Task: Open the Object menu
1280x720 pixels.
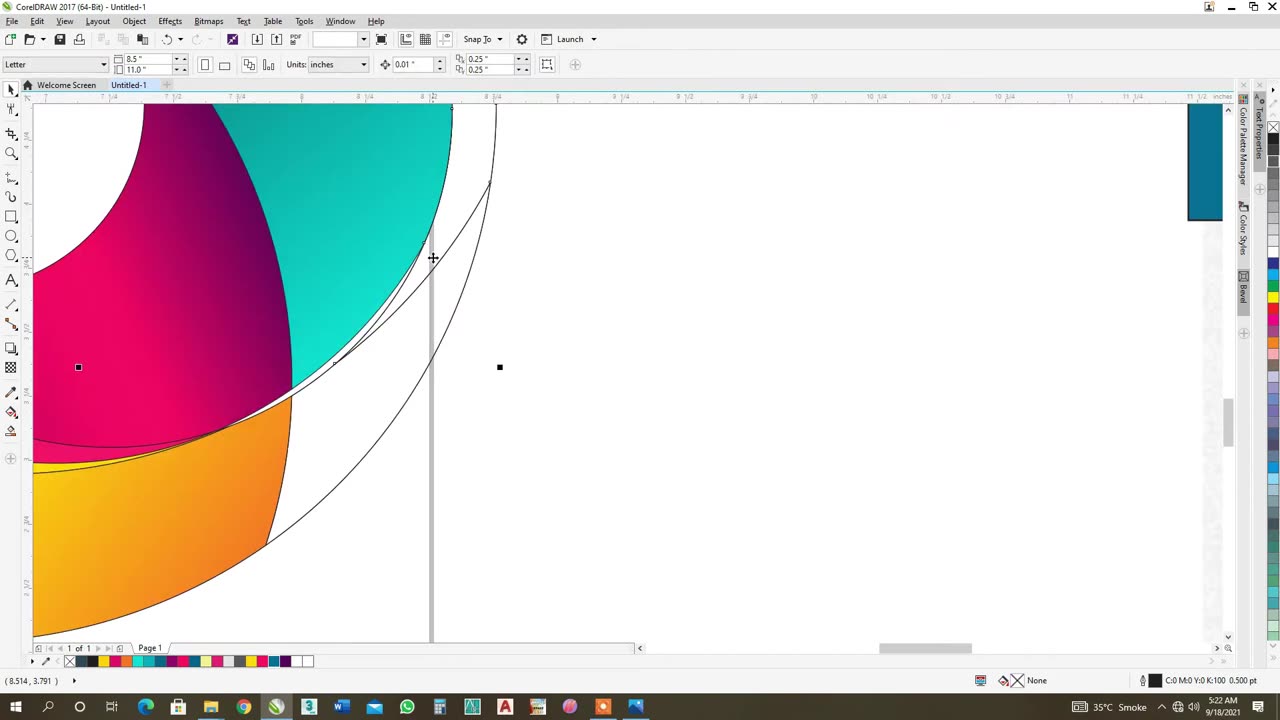Action: pyautogui.click(x=134, y=21)
